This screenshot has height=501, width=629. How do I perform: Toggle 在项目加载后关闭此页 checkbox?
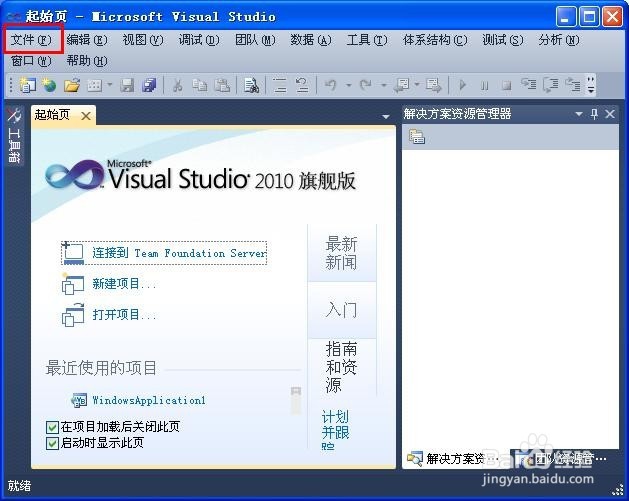point(52,427)
